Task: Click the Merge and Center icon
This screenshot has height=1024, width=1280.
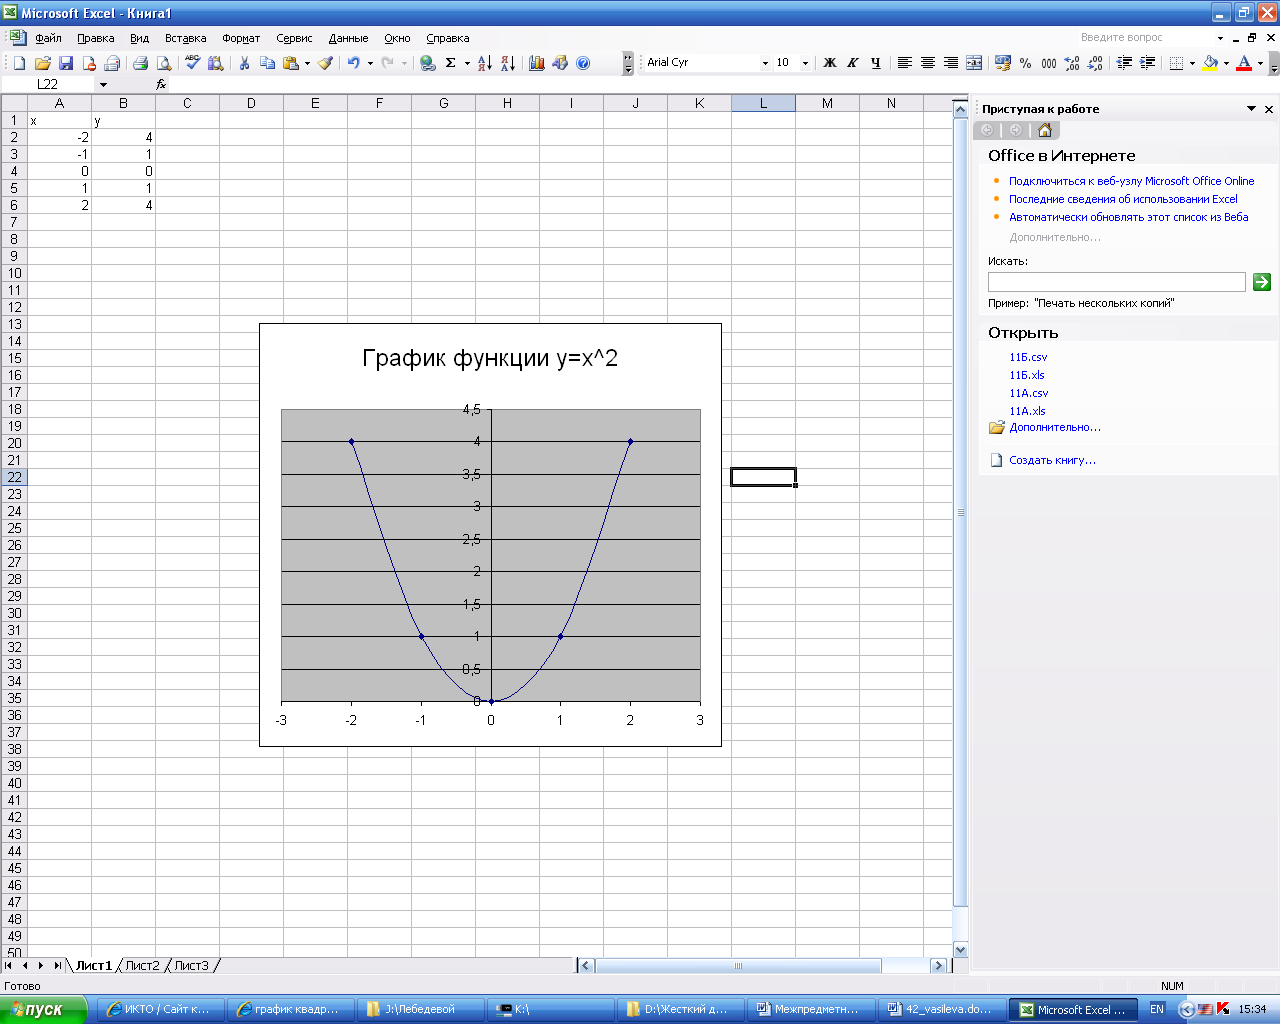Action: [x=974, y=63]
